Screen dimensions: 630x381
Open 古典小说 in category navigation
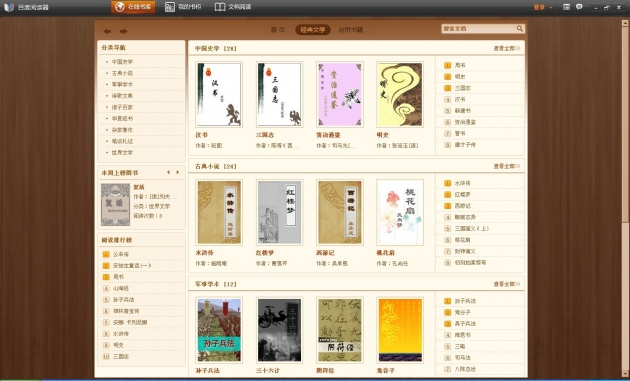122,73
